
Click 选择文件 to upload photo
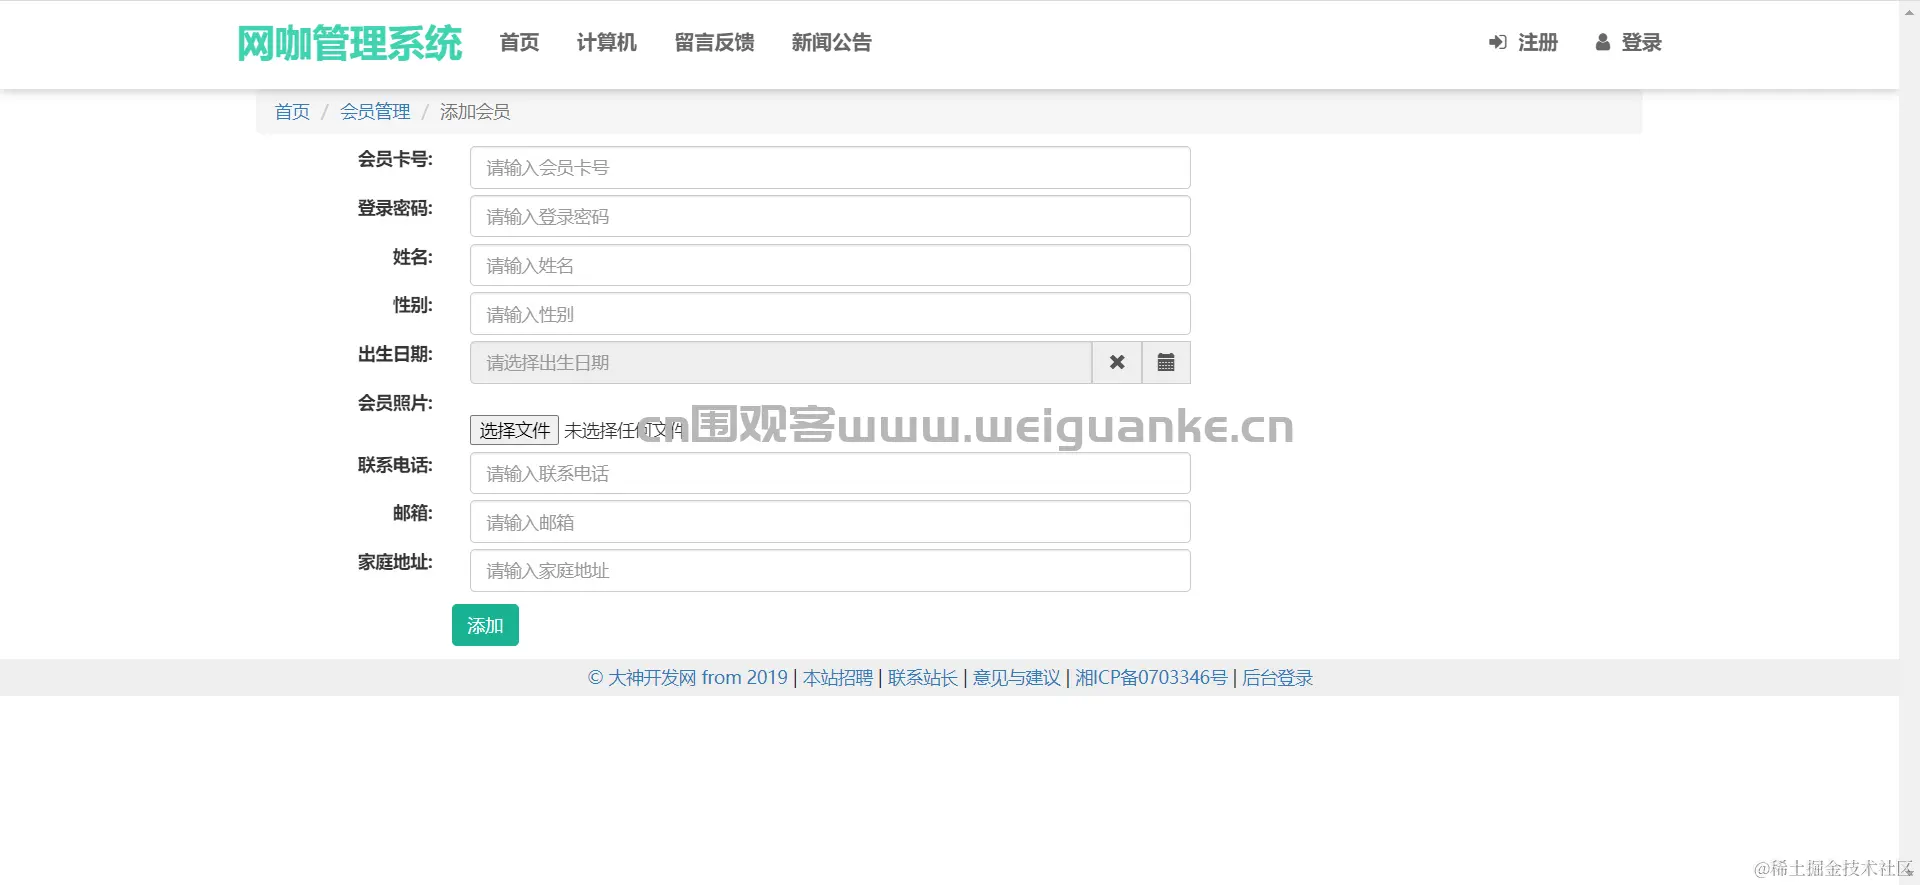click(514, 430)
